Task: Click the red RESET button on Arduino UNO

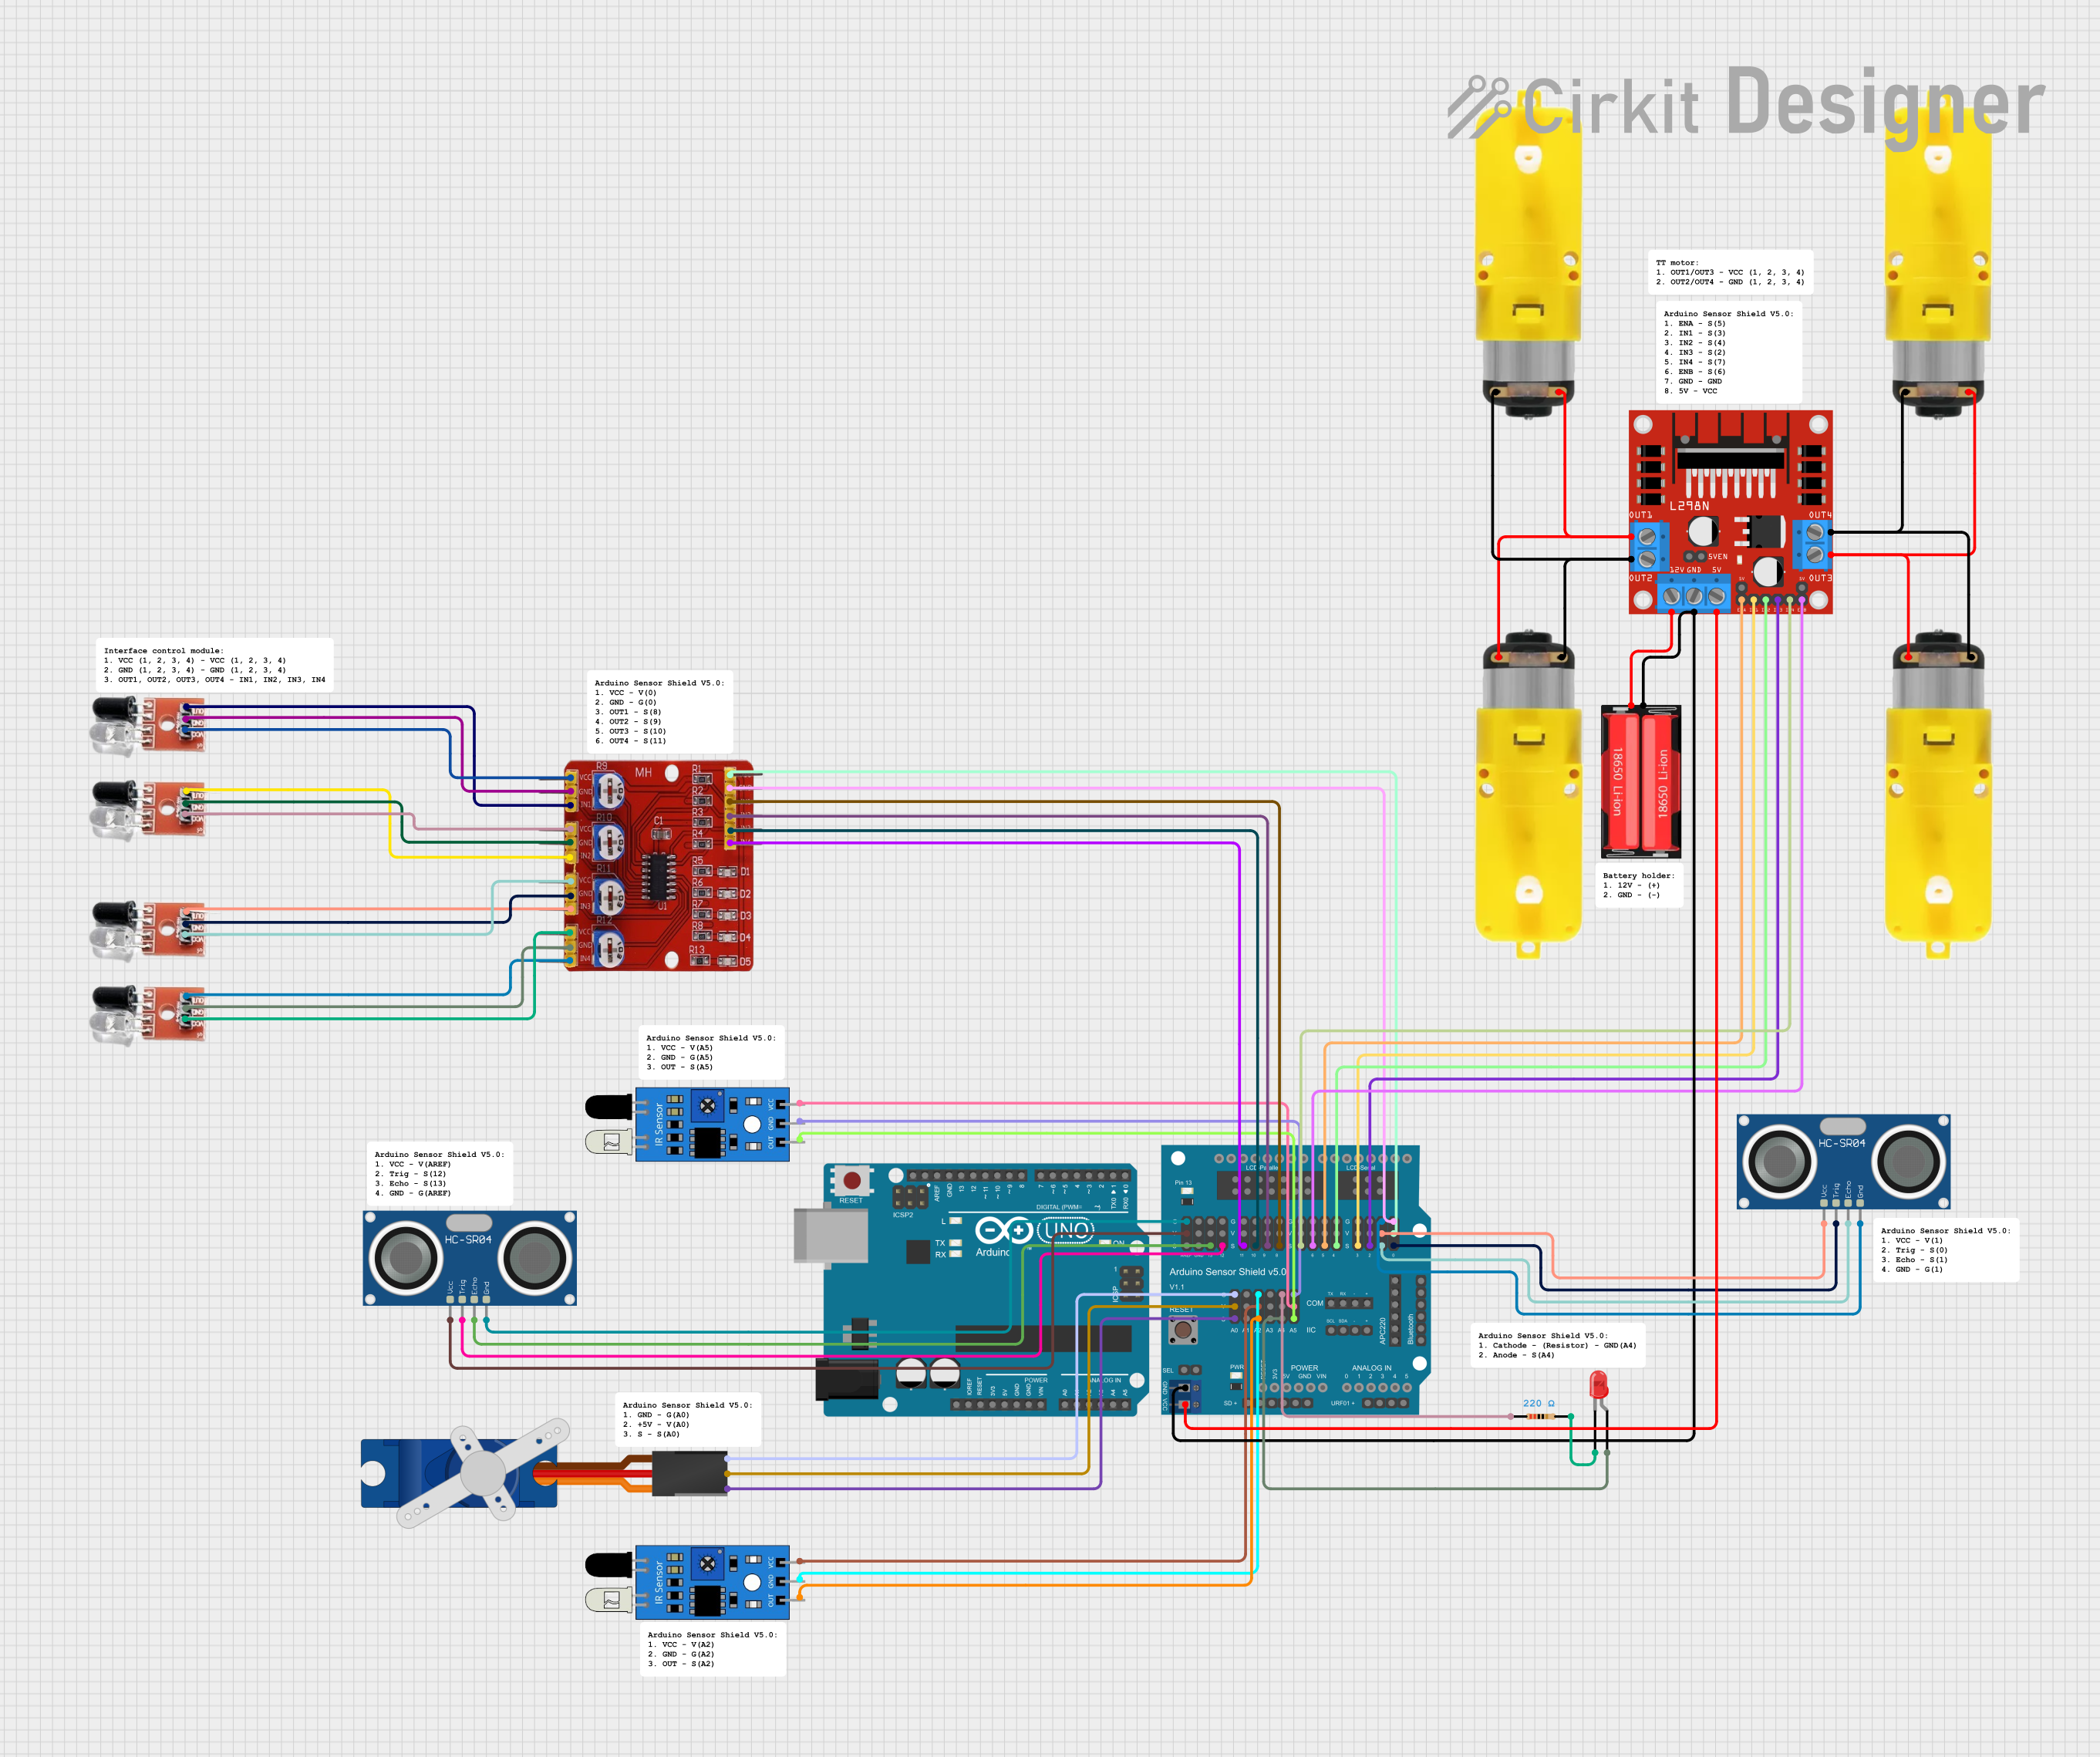Action: tap(852, 1180)
